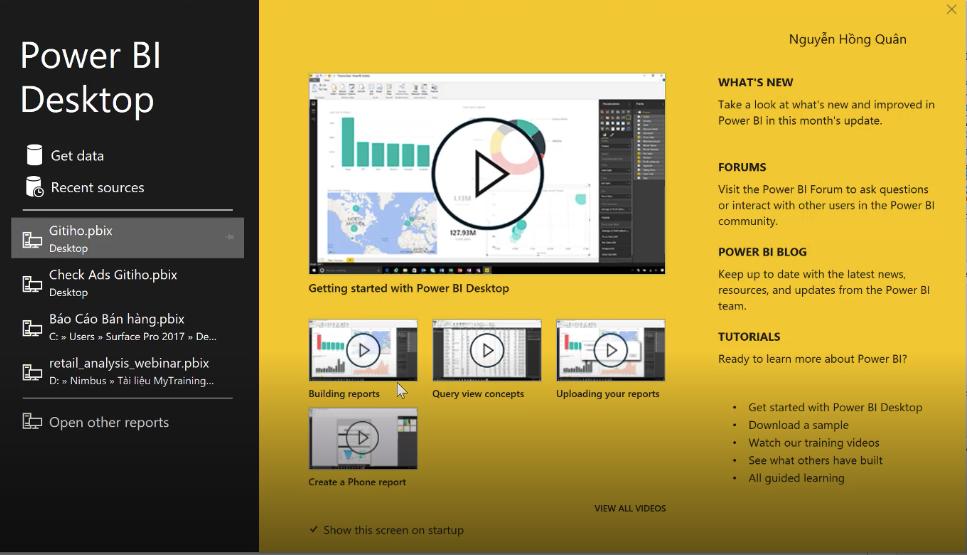Click the Download a sample link
Viewport: 967px width, 555px height.
[x=798, y=425]
